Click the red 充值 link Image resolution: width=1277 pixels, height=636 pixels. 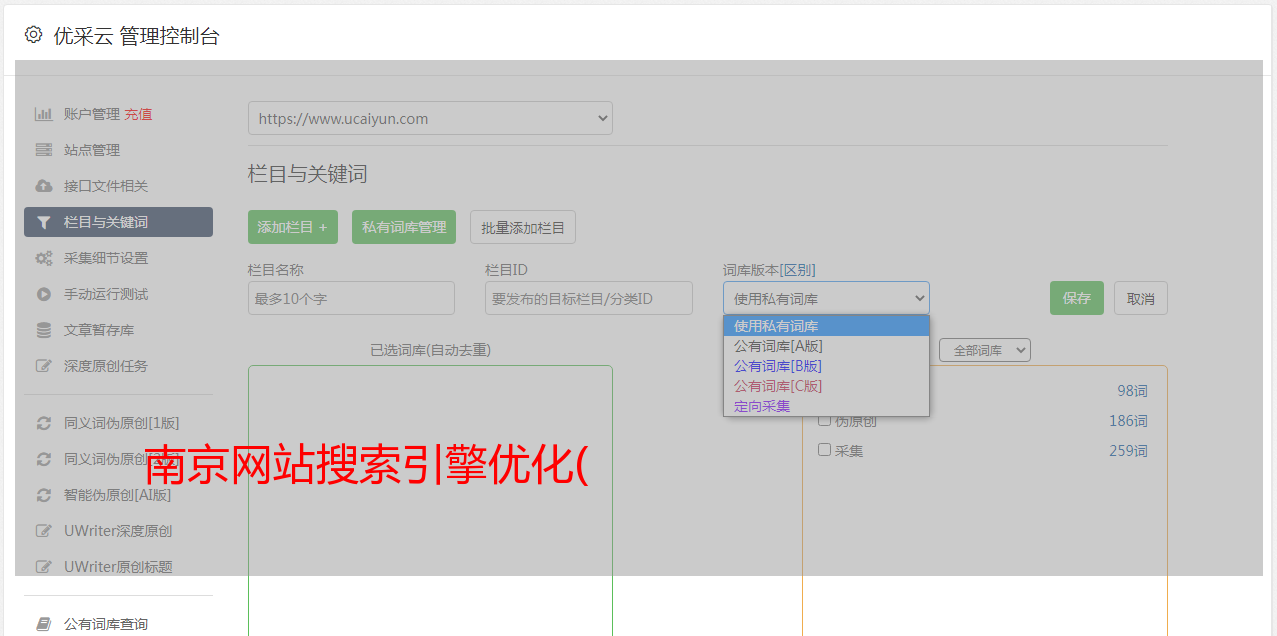point(138,114)
